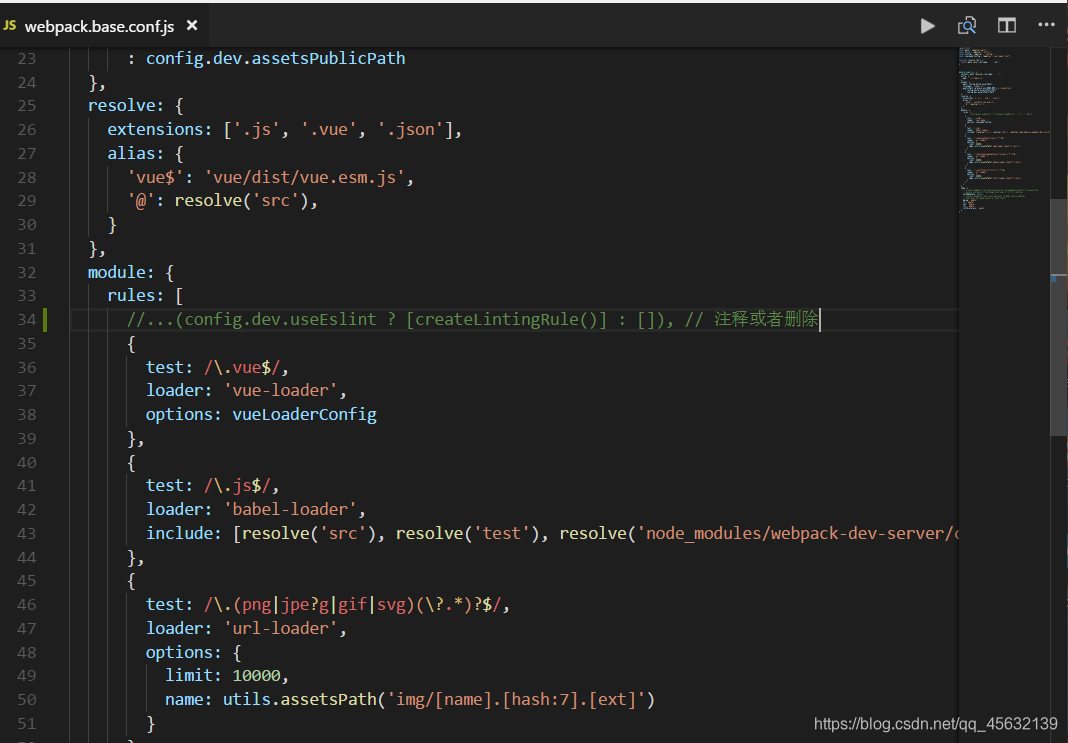
Task: Click 'module: {' on line 32
Action: (x=131, y=272)
